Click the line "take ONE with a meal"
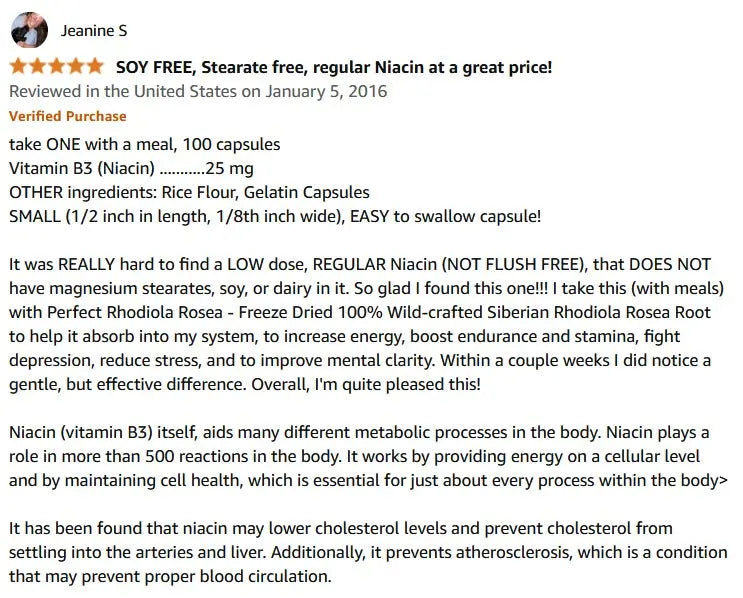 point(144,144)
